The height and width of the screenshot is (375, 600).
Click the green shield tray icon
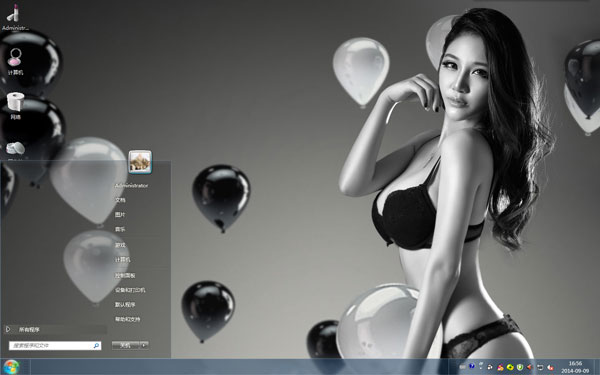point(520,367)
